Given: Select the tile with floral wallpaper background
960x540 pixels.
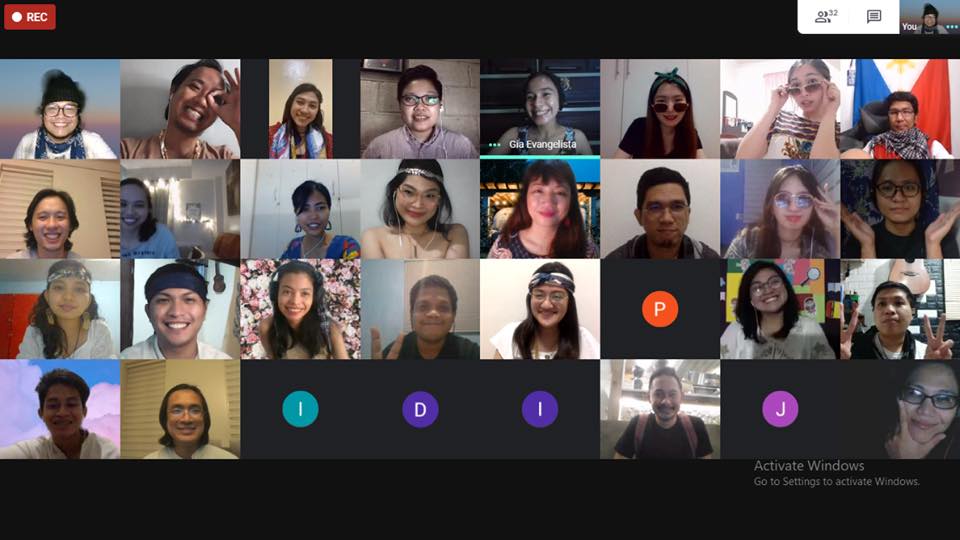Looking at the screenshot, I should [x=300, y=309].
